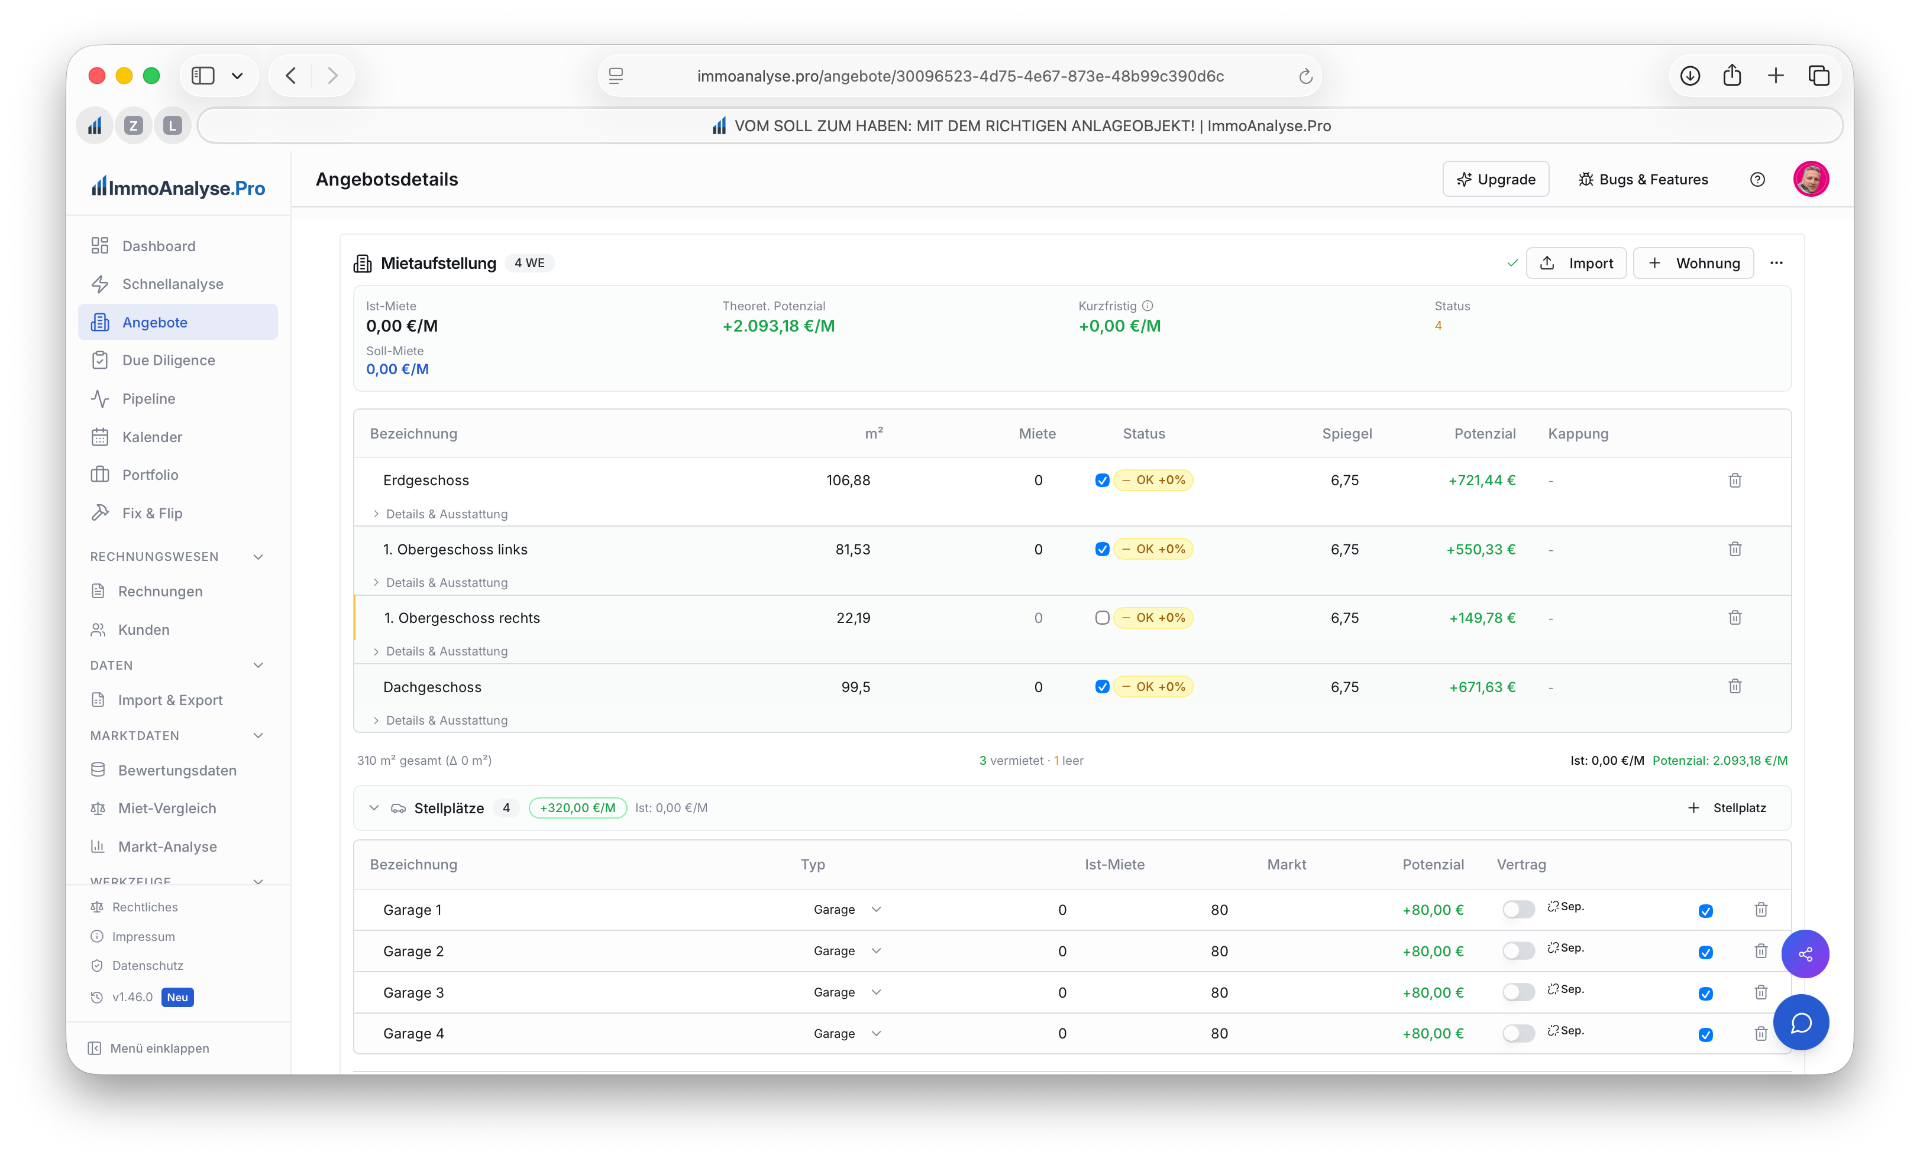Open the purple share floating button

pyautogui.click(x=1805, y=954)
